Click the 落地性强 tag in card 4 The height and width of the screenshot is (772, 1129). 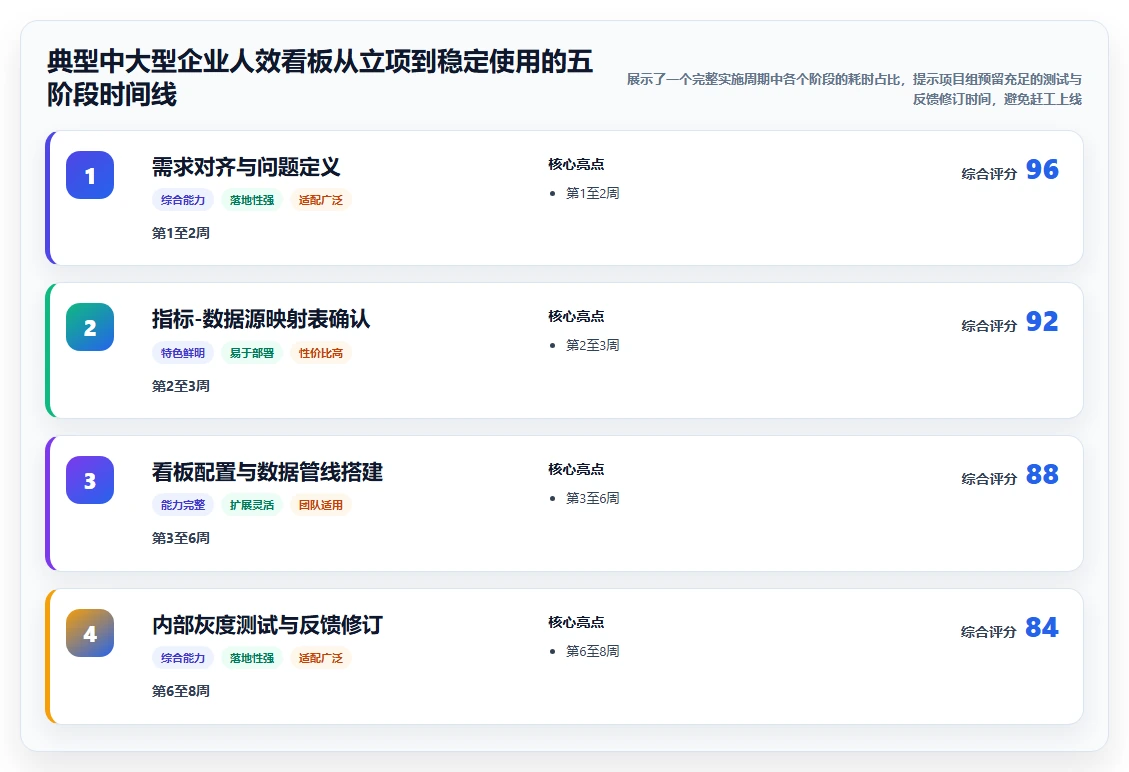coord(252,658)
